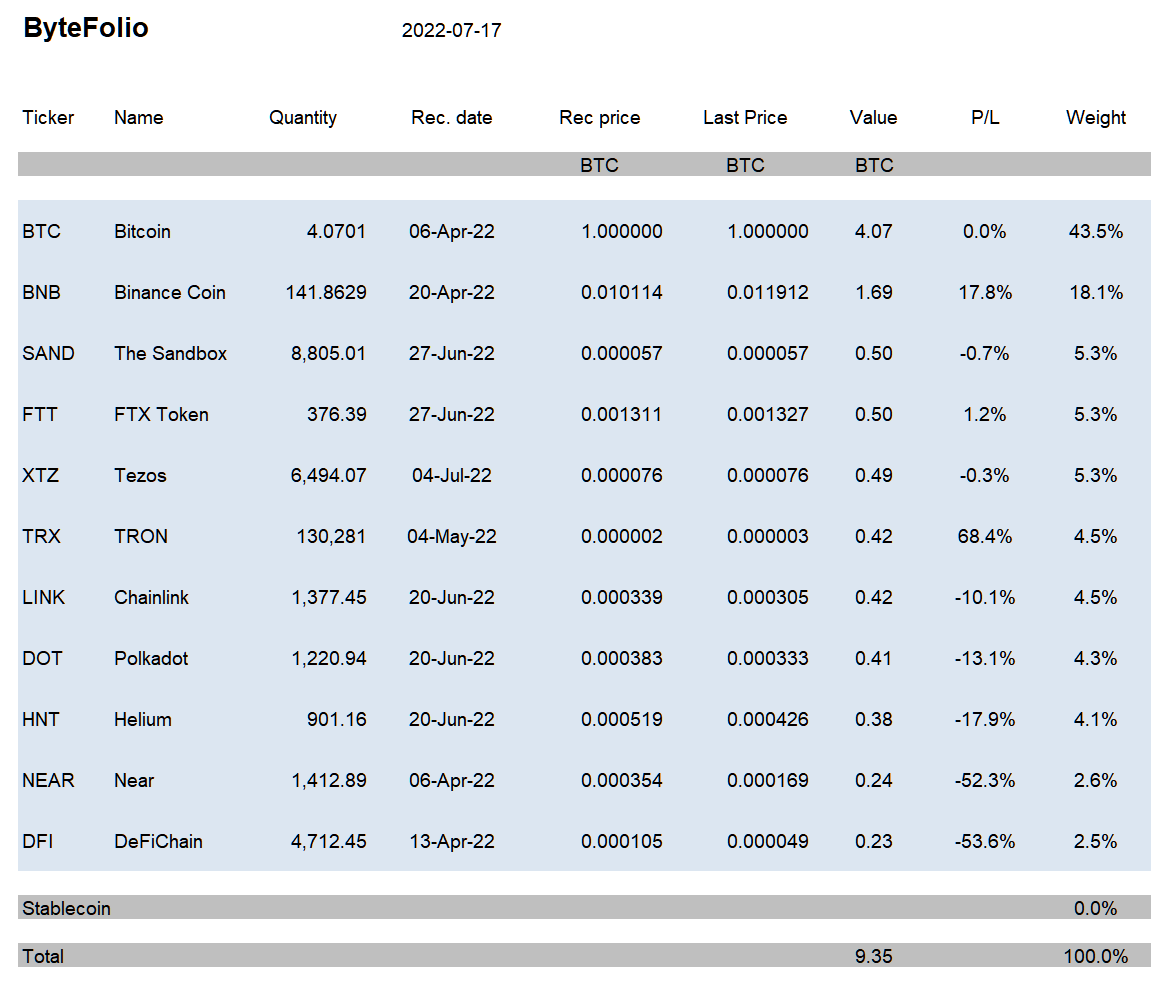1176x994 pixels.
Task: Click the Quantity column header
Action: tap(303, 118)
